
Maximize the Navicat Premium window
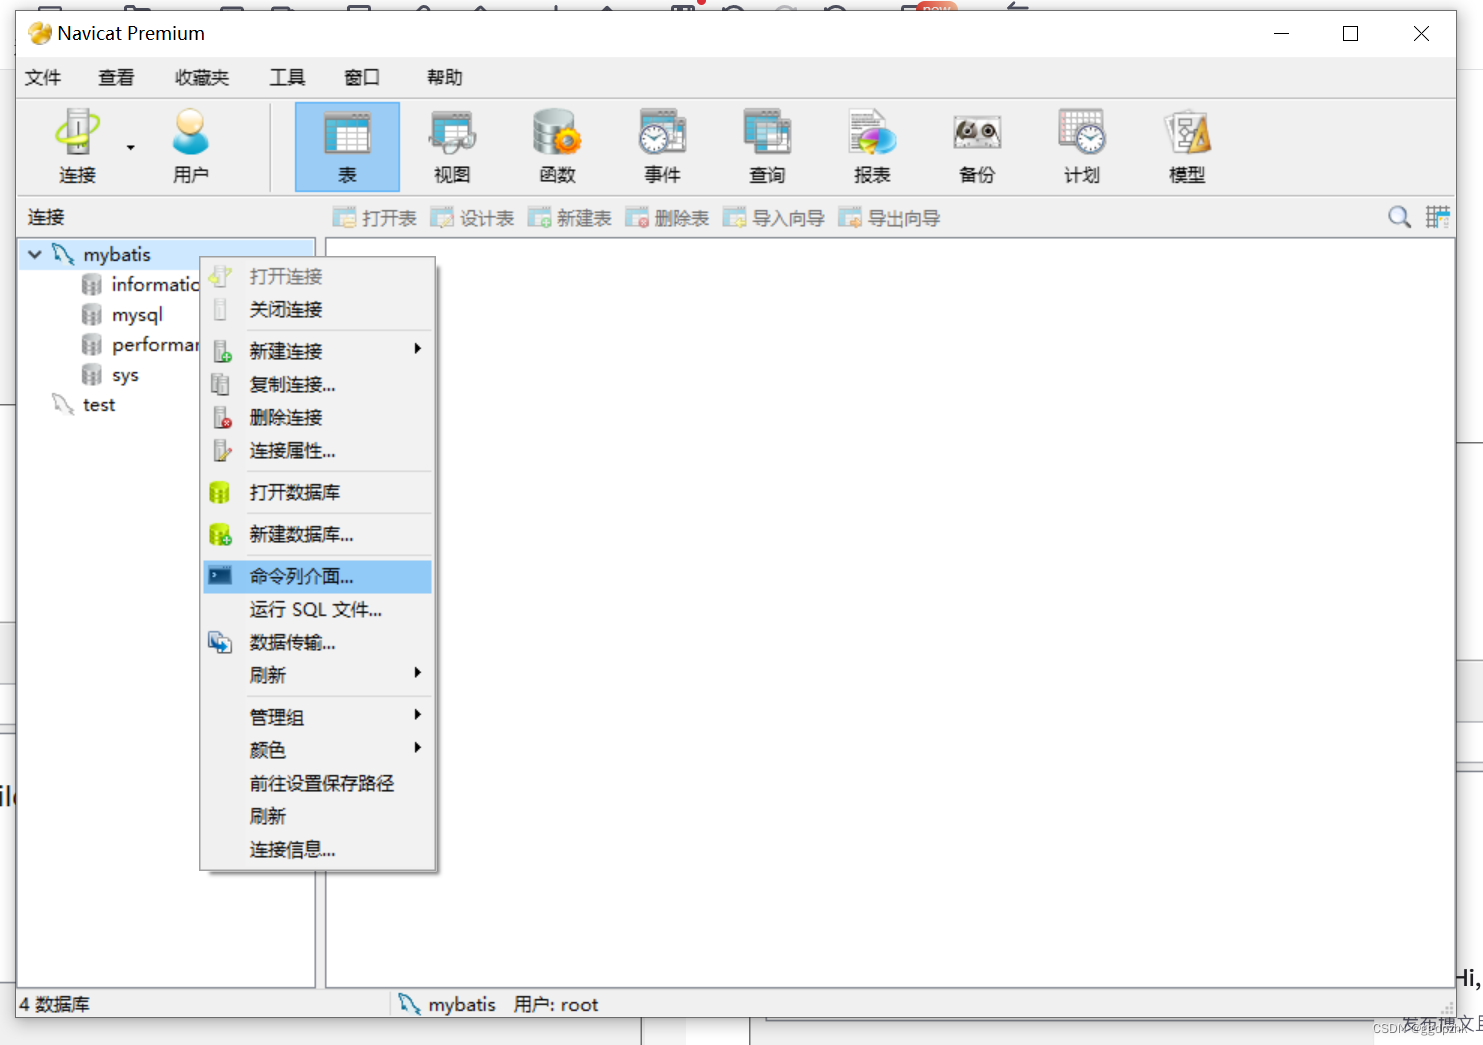click(1350, 34)
